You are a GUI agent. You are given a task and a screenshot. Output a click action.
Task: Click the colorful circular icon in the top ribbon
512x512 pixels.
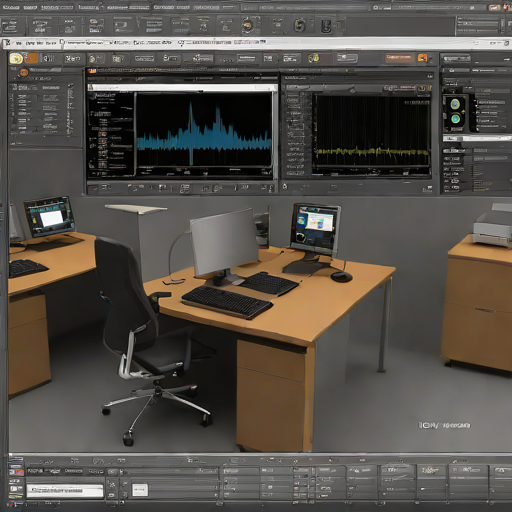247,25
